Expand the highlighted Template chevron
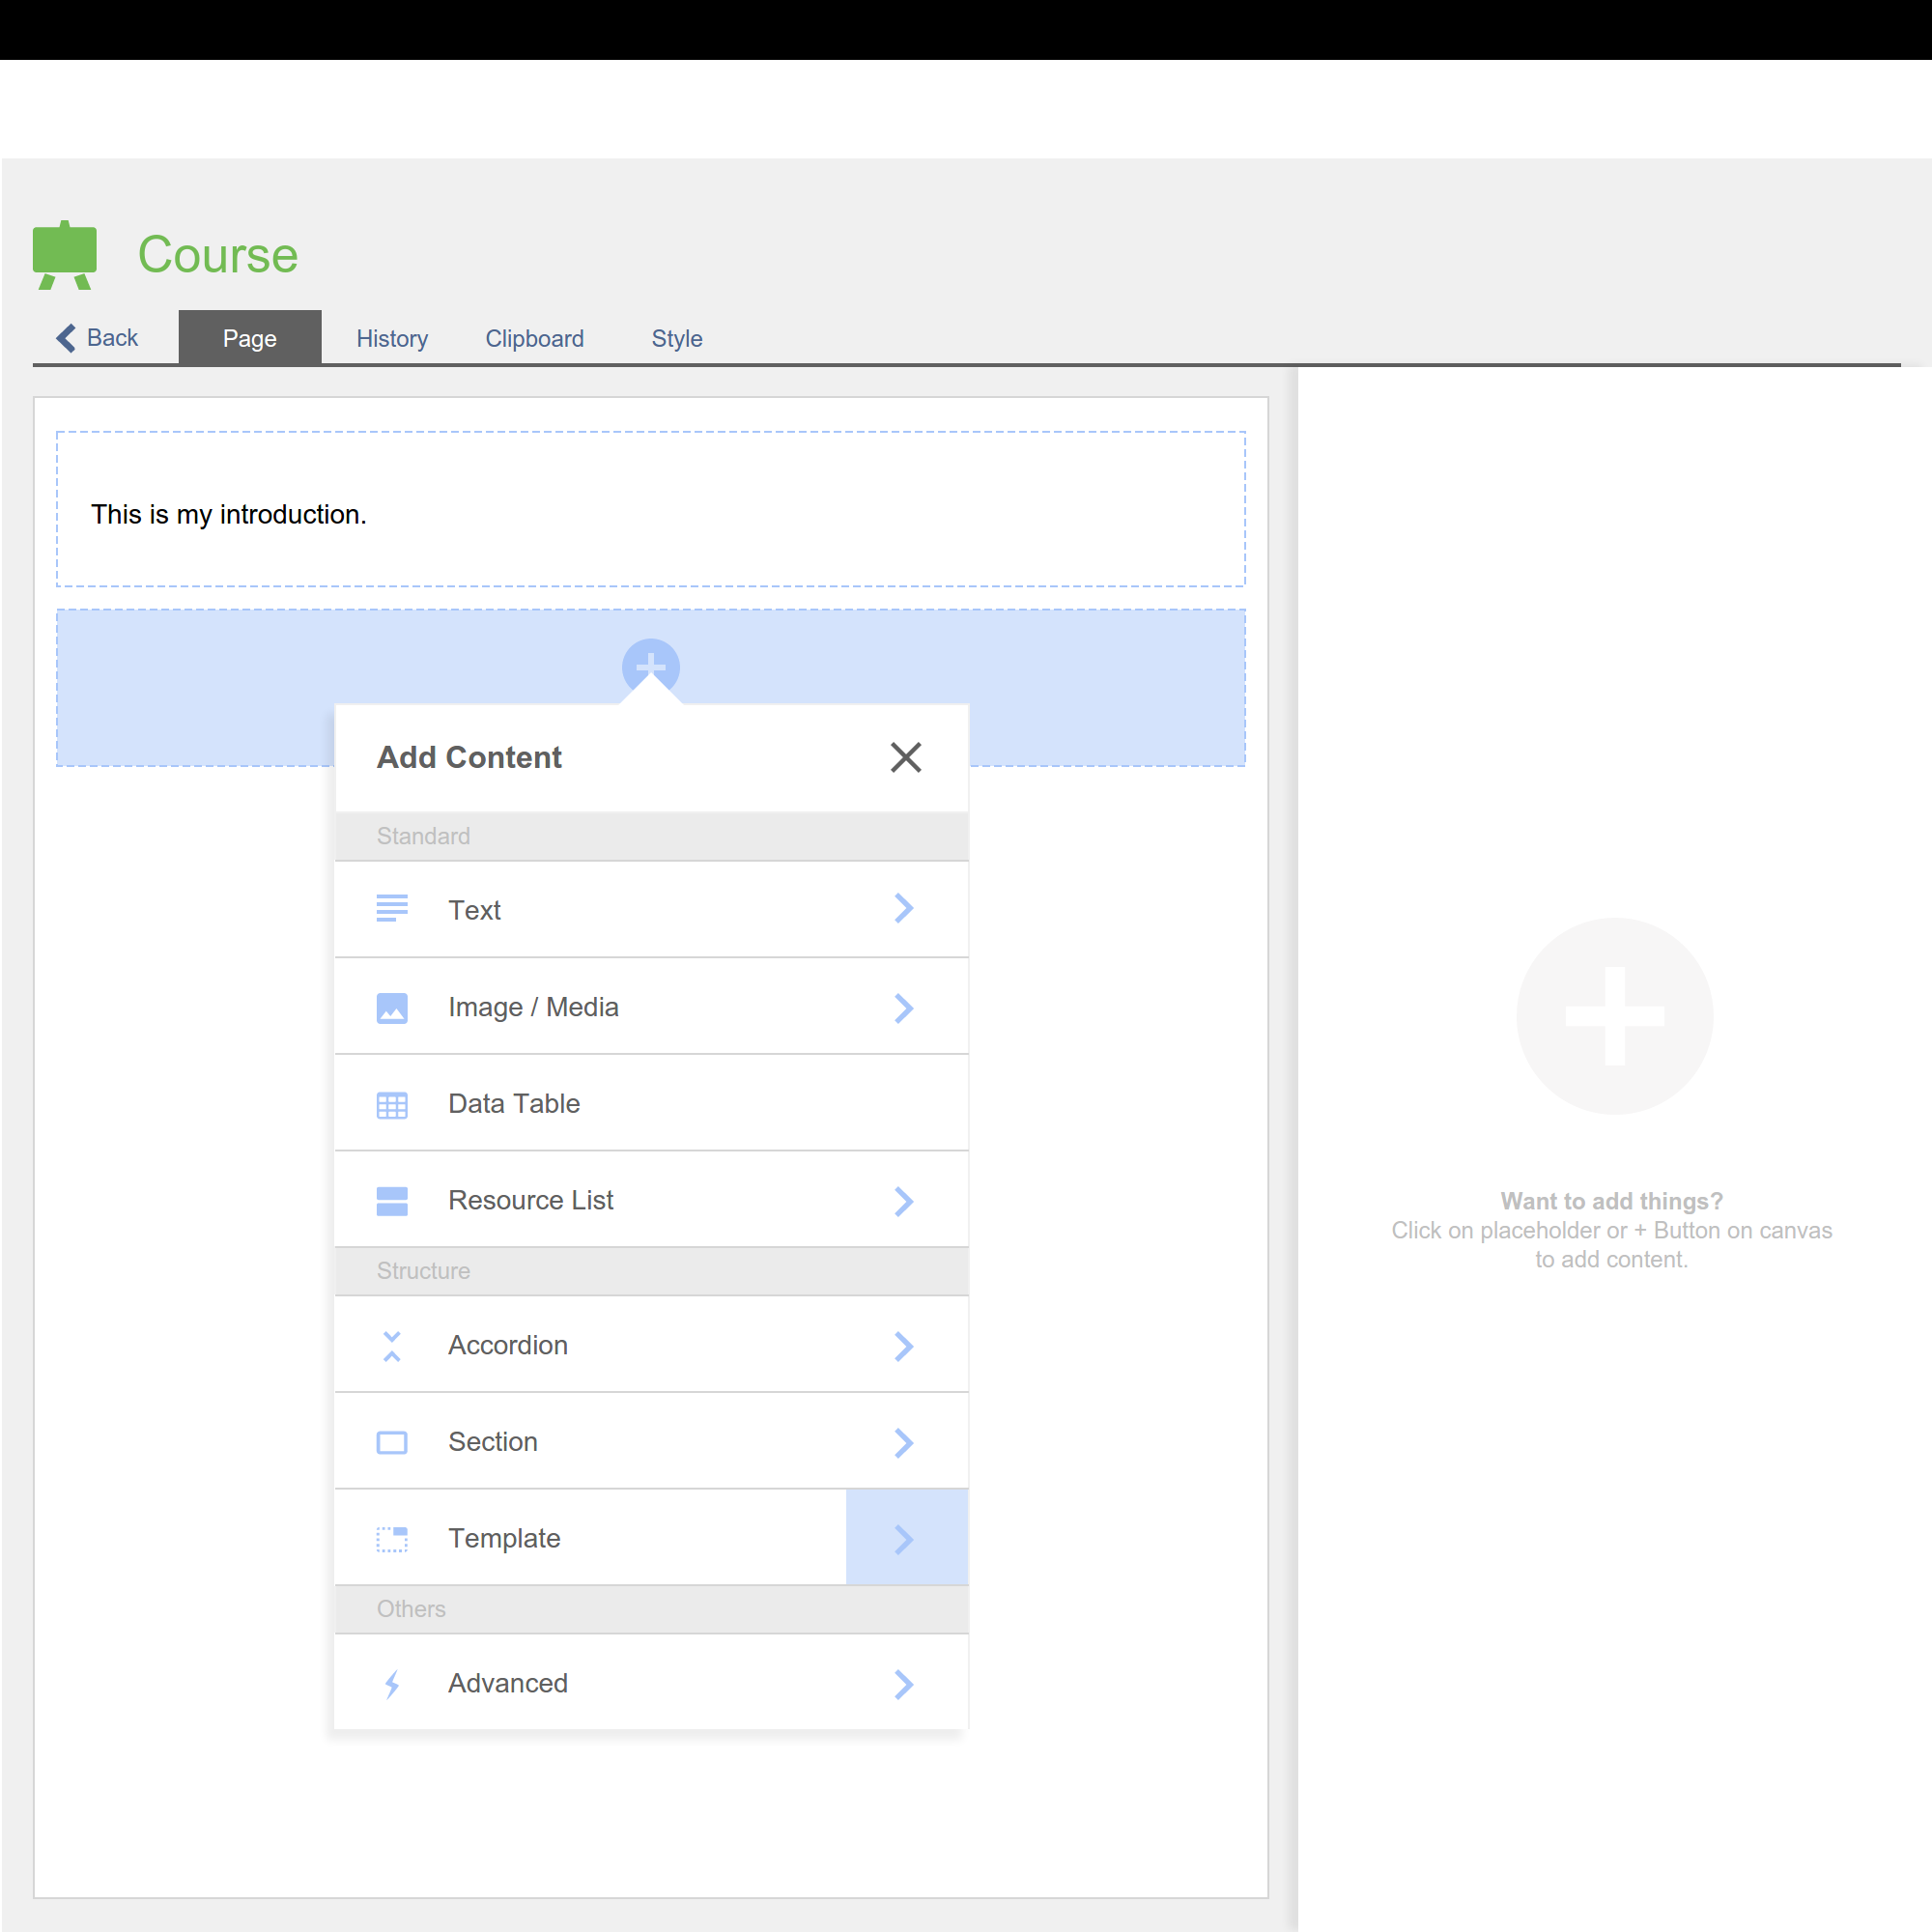This screenshot has height=1932, width=1932. 906,1539
